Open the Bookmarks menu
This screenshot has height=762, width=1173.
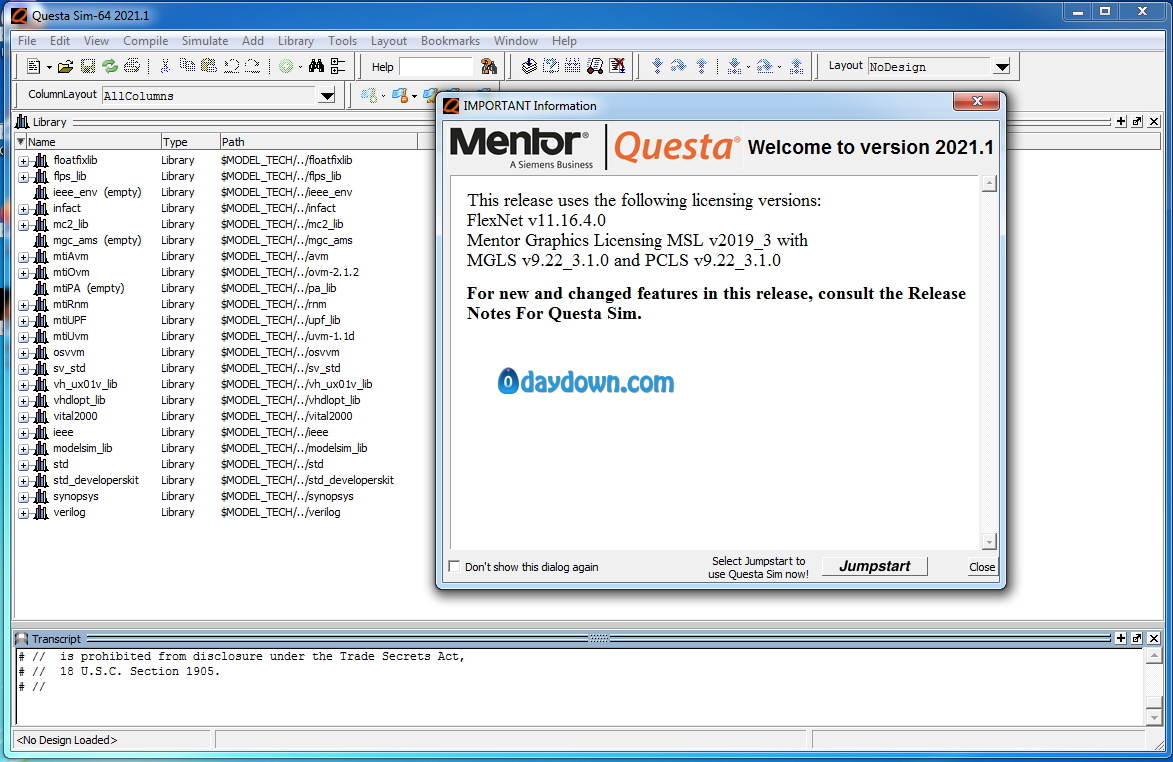[450, 40]
